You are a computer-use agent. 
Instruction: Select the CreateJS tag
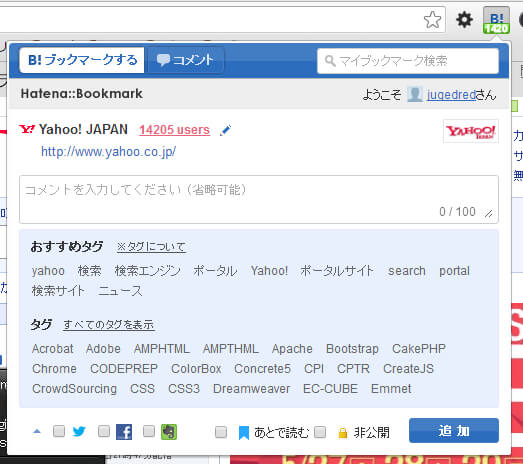coord(408,369)
